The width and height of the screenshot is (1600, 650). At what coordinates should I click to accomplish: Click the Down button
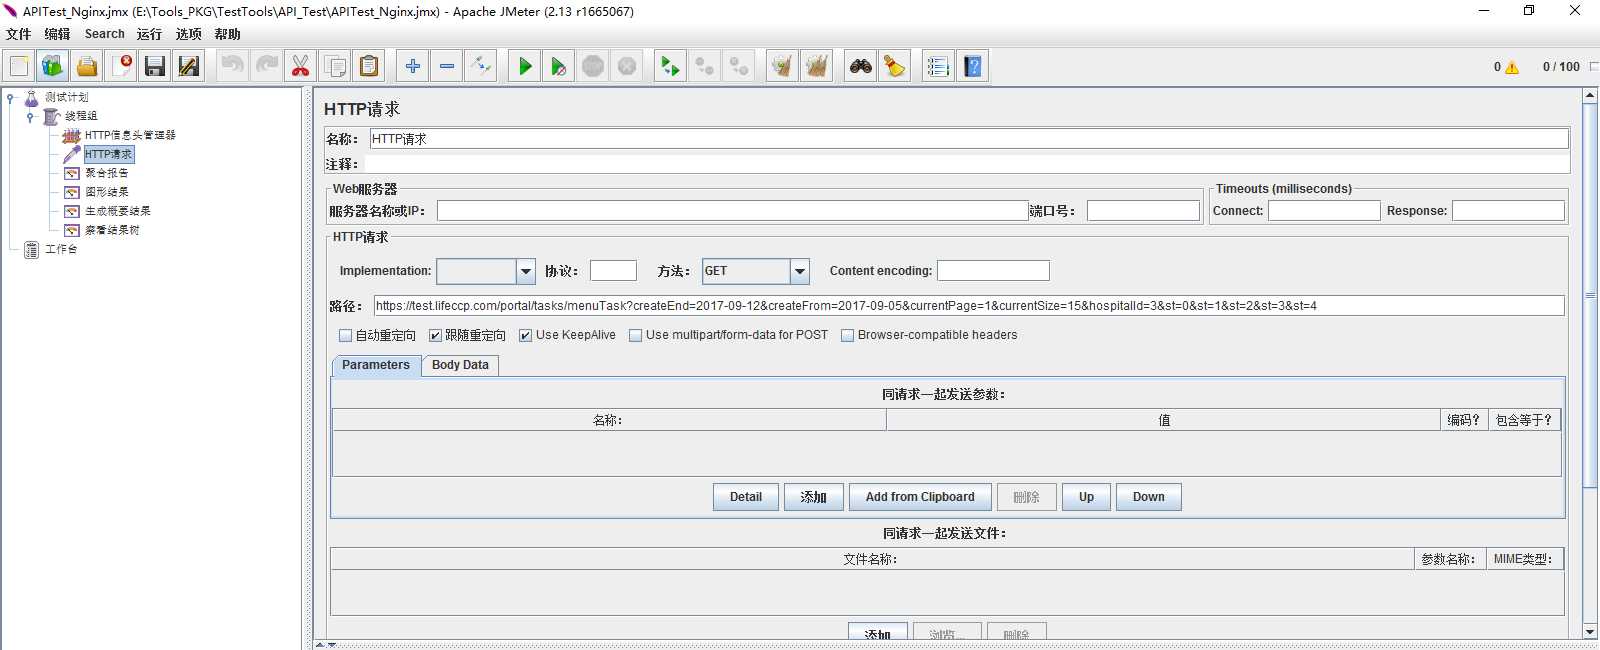coord(1148,497)
